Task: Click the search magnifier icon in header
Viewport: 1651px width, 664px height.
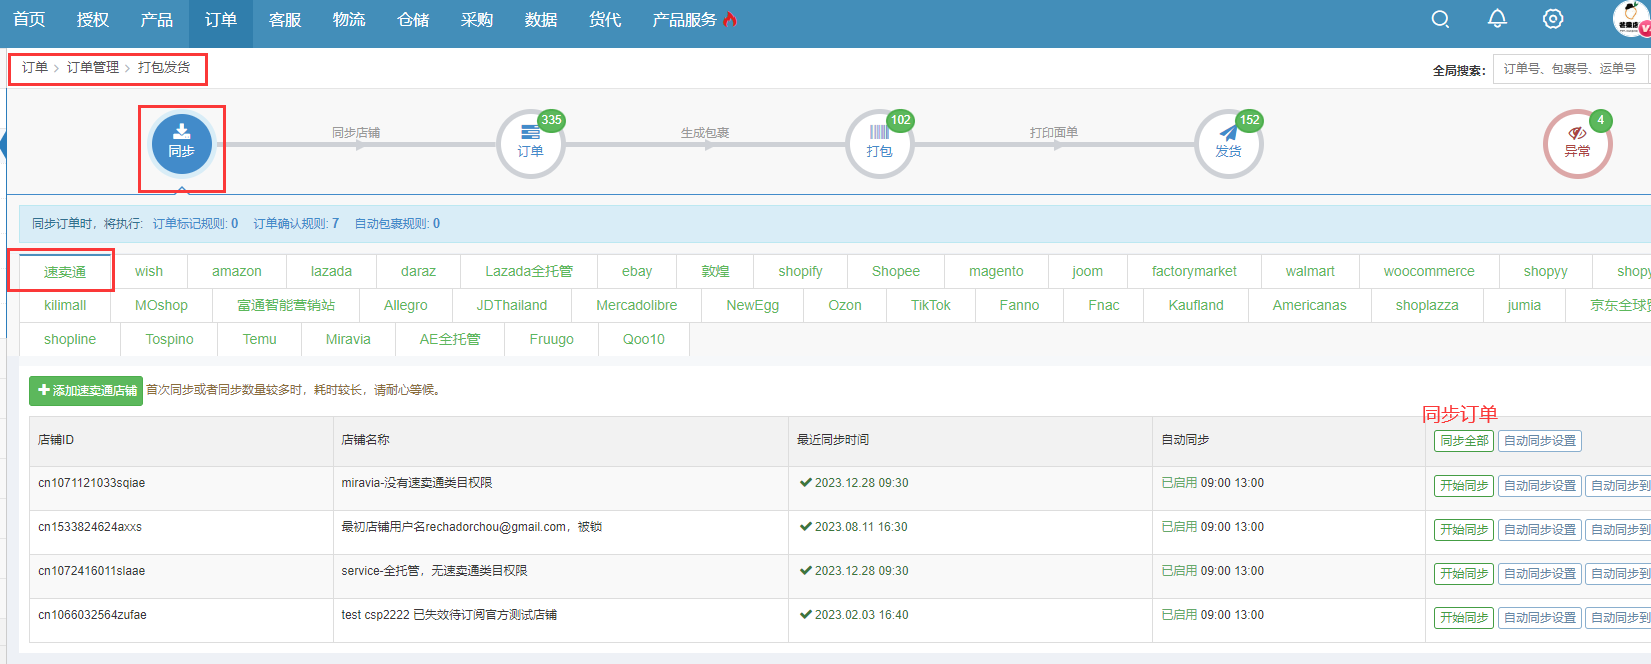Action: coord(1440,19)
